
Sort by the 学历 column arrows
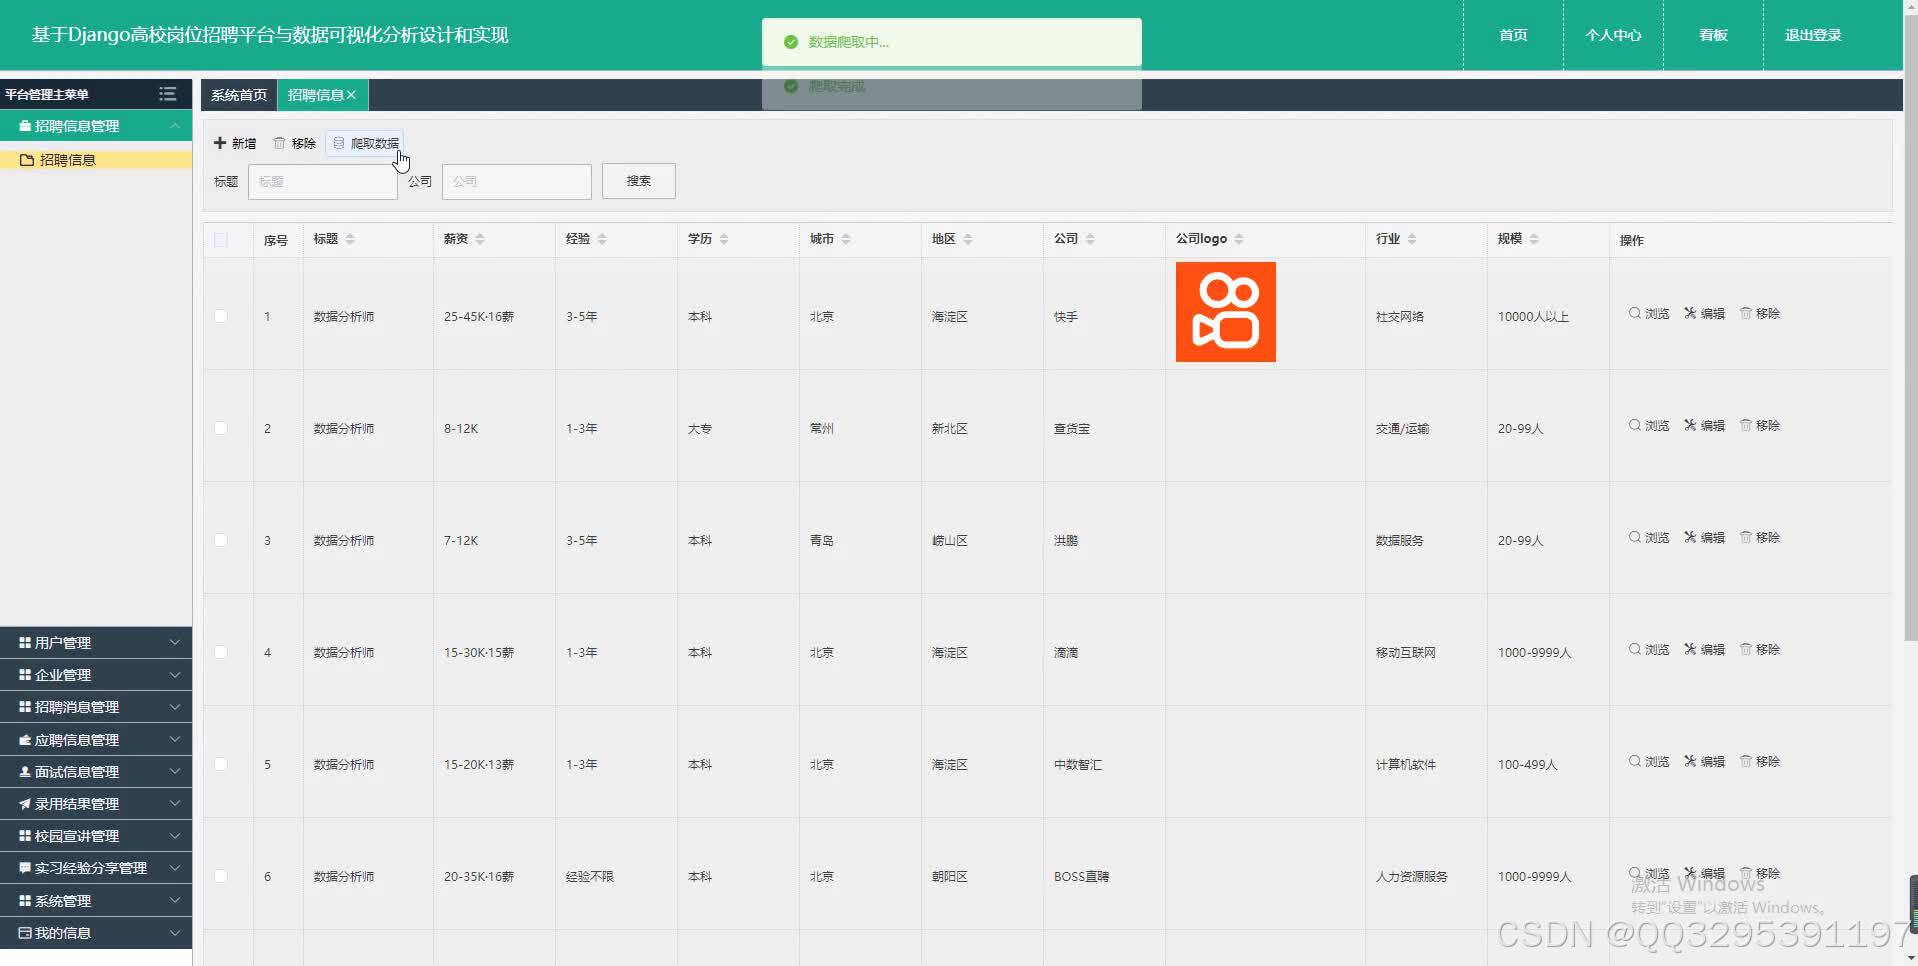tap(724, 239)
